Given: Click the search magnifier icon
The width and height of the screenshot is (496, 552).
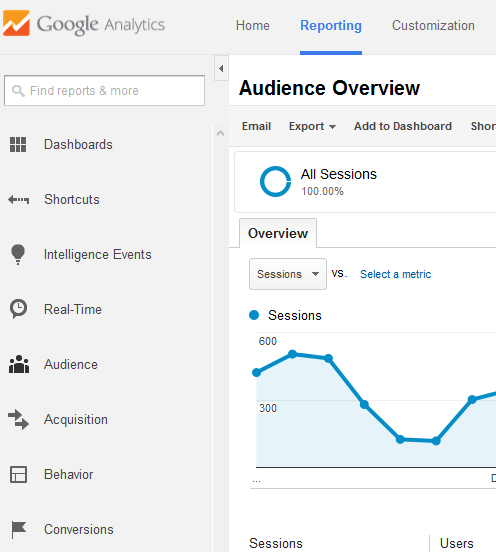Looking at the screenshot, I should tap(18, 91).
